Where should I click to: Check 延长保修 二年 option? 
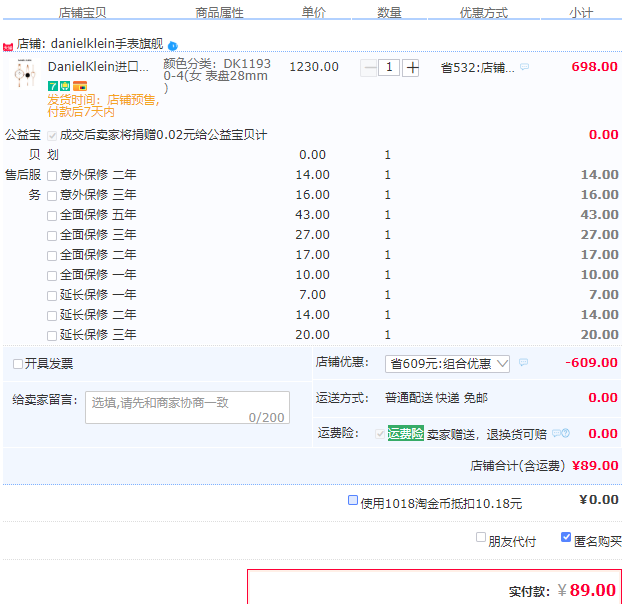click(x=52, y=316)
